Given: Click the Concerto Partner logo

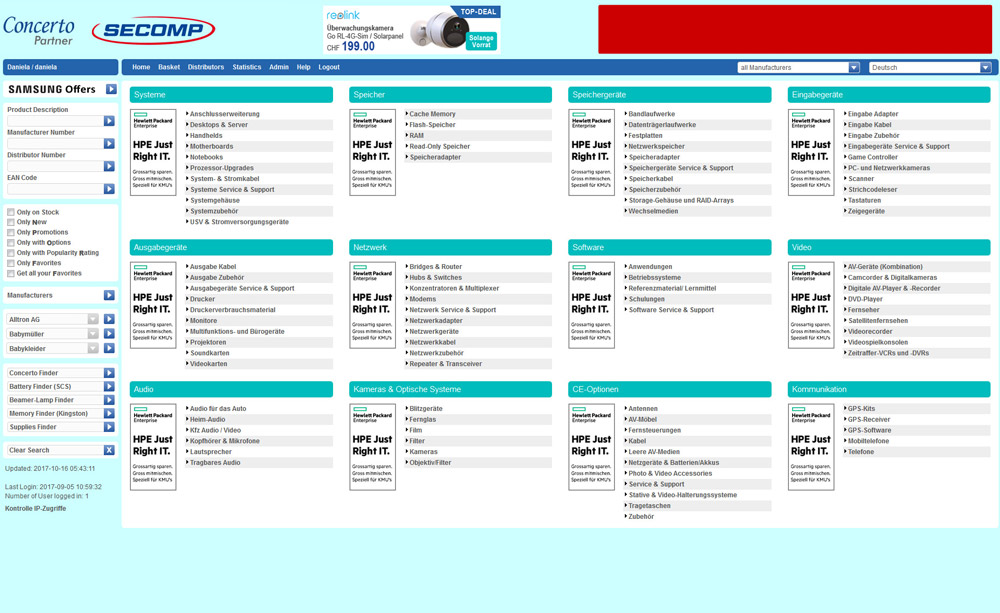Looking at the screenshot, I should 39,31.
